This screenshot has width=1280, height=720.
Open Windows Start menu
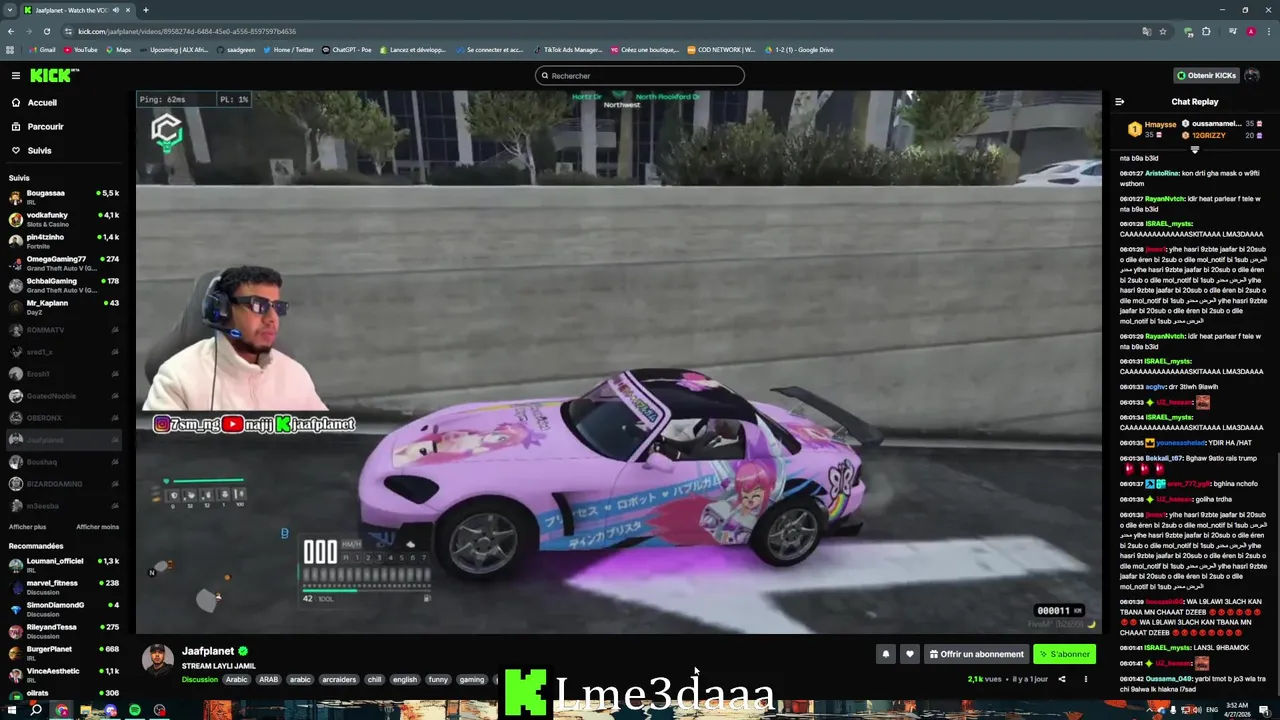pyautogui.click(x=12, y=710)
